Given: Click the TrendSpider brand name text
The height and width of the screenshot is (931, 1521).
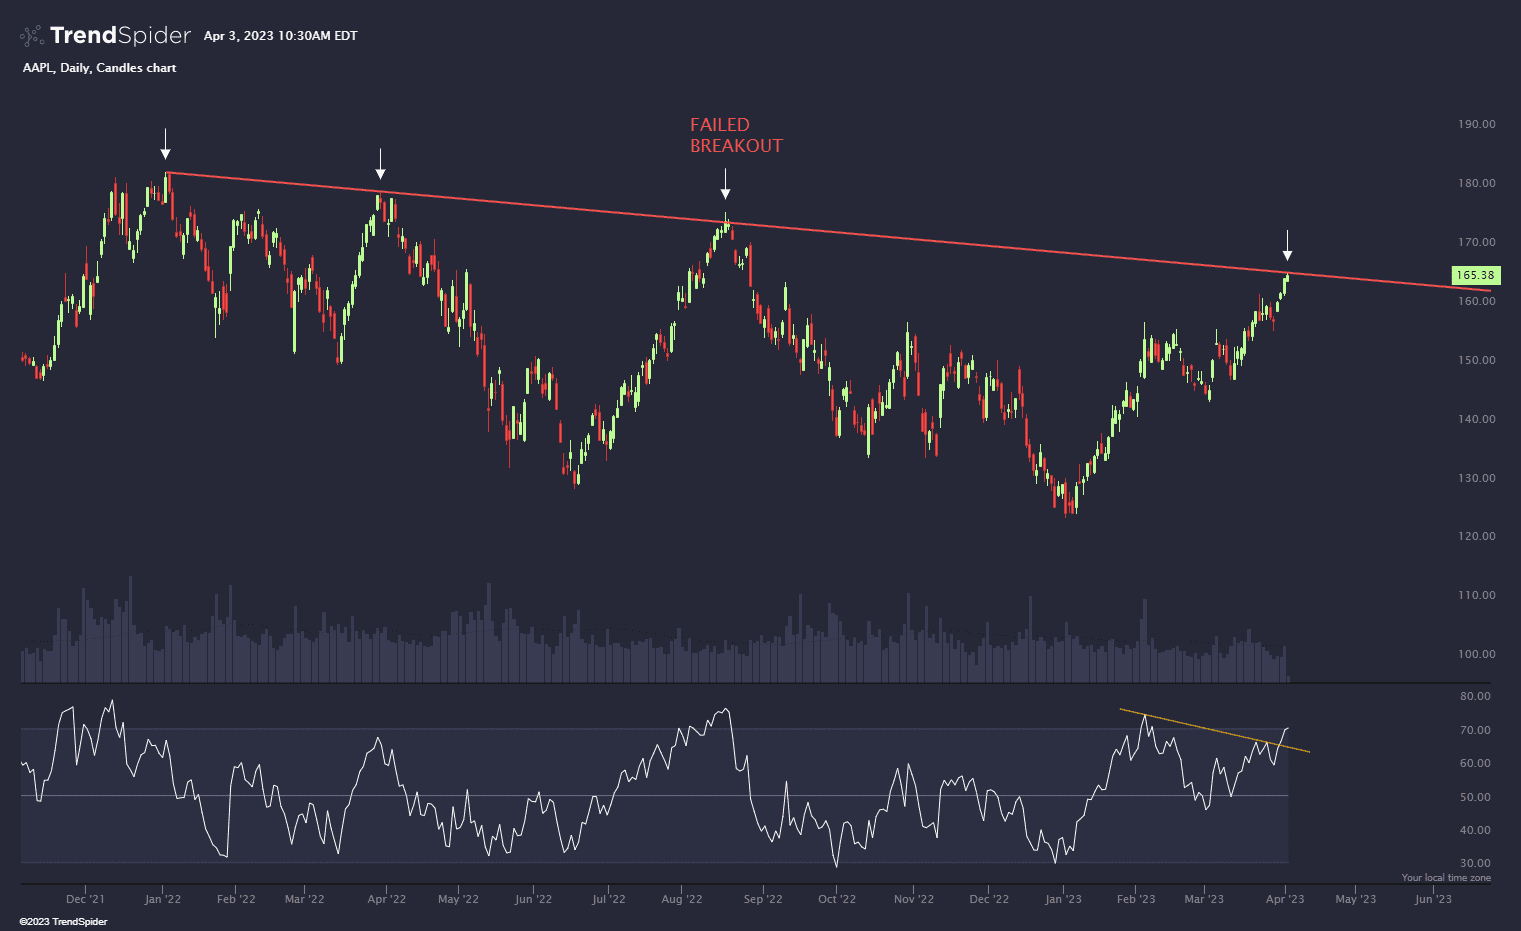Looking at the screenshot, I should [x=120, y=36].
